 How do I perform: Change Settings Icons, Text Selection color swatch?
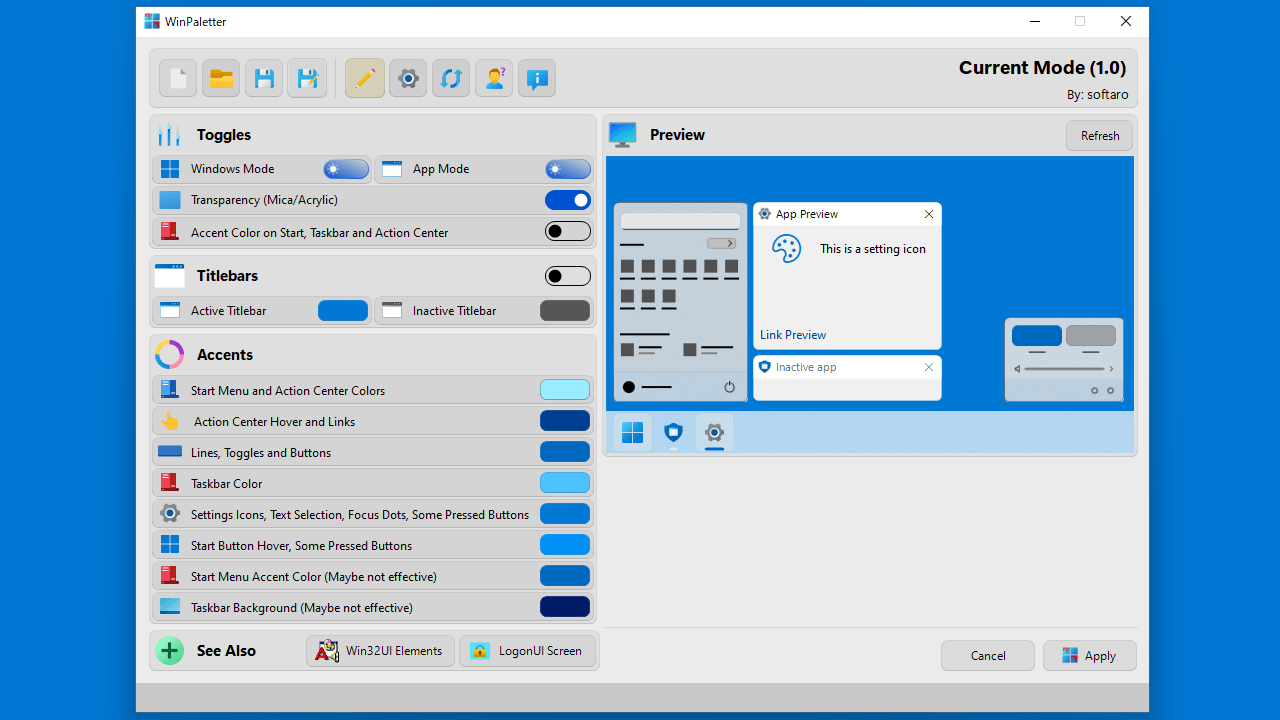tap(565, 514)
